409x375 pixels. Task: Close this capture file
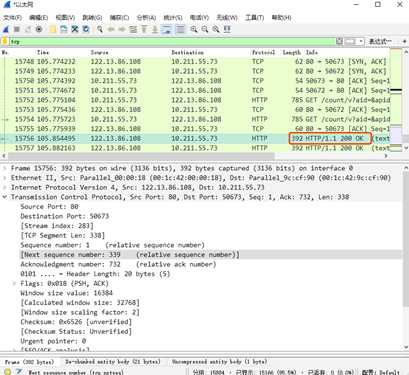[x=75, y=30]
